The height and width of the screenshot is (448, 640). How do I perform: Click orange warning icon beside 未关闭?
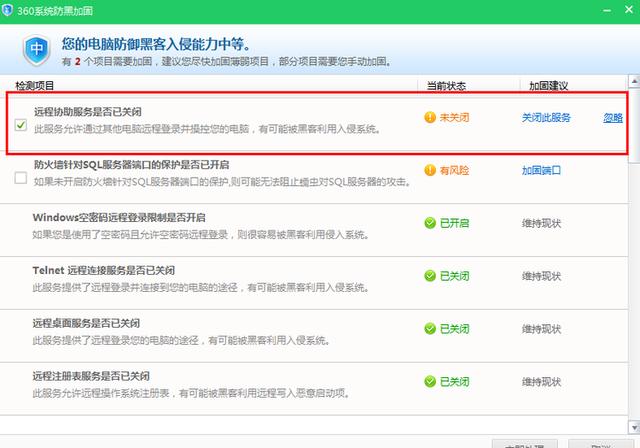[430, 118]
